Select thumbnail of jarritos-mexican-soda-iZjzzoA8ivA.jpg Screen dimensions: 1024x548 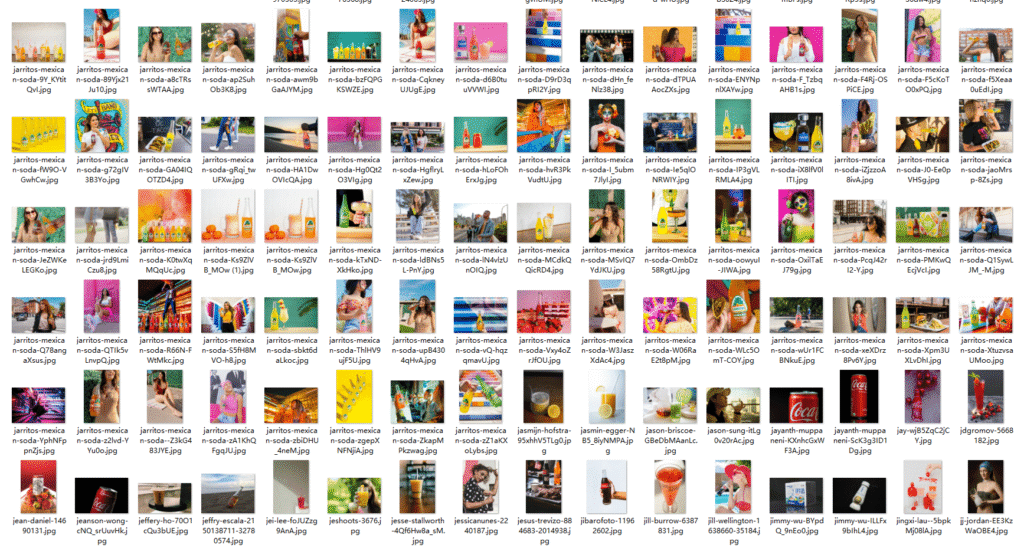pyautogui.click(x=860, y=126)
